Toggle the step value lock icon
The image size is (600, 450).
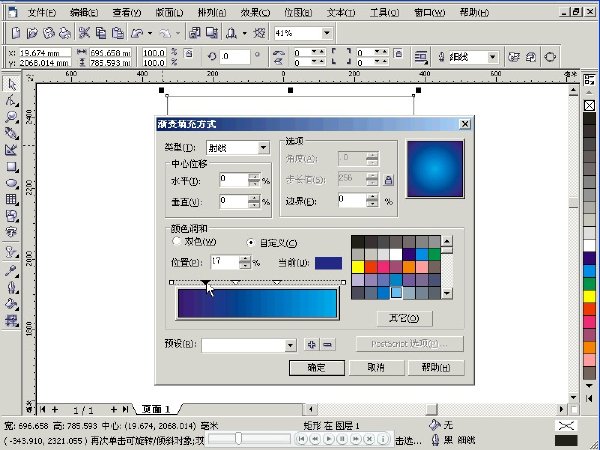[388, 180]
